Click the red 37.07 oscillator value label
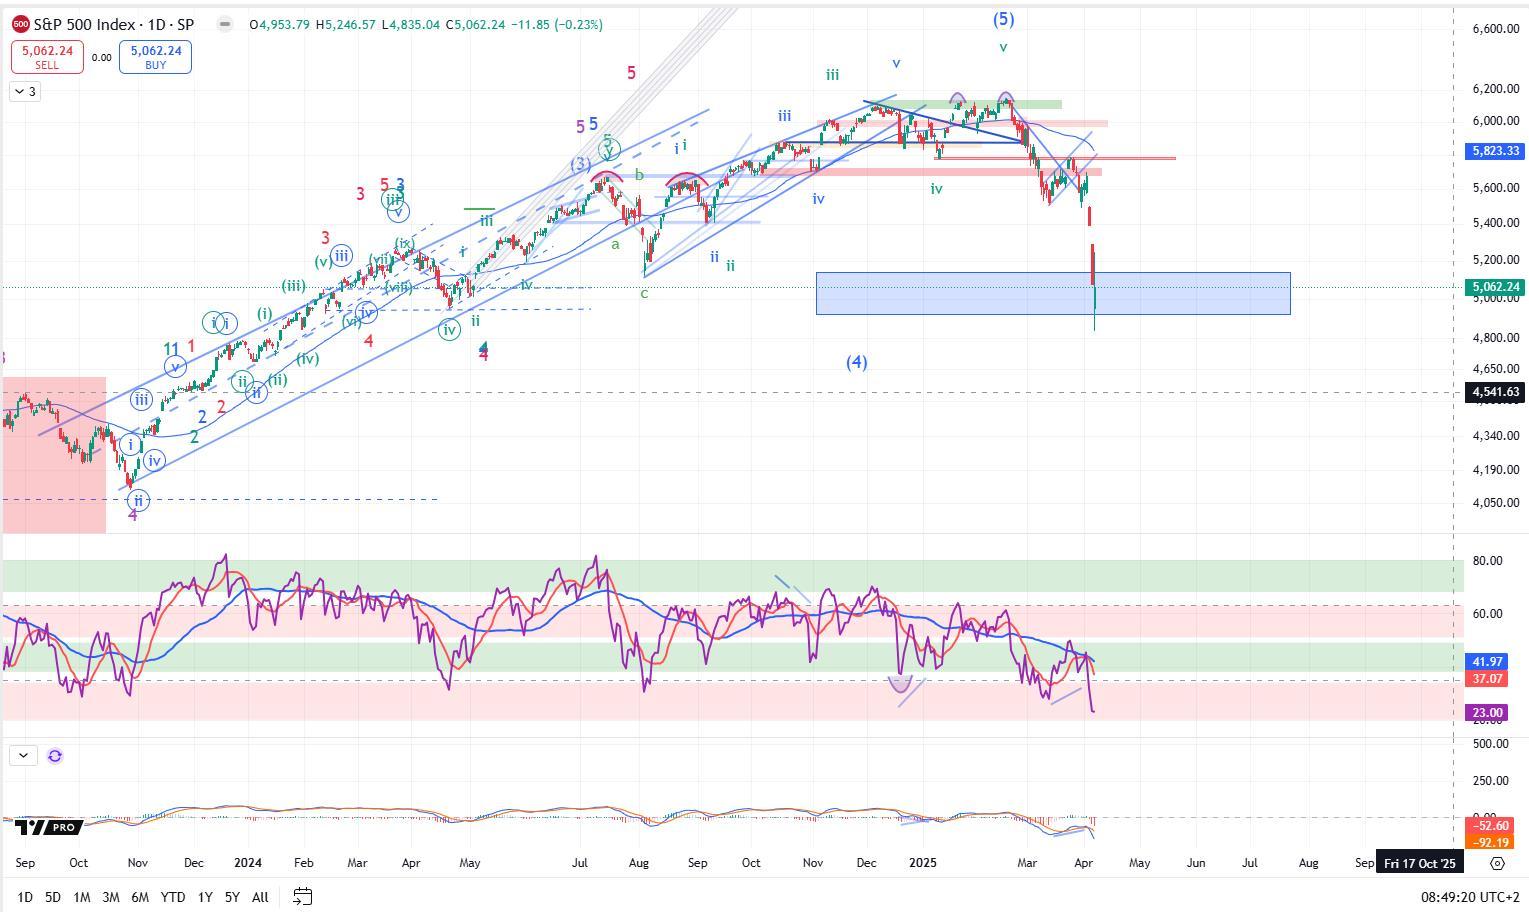 pyautogui.click(x=1487, y=679)
